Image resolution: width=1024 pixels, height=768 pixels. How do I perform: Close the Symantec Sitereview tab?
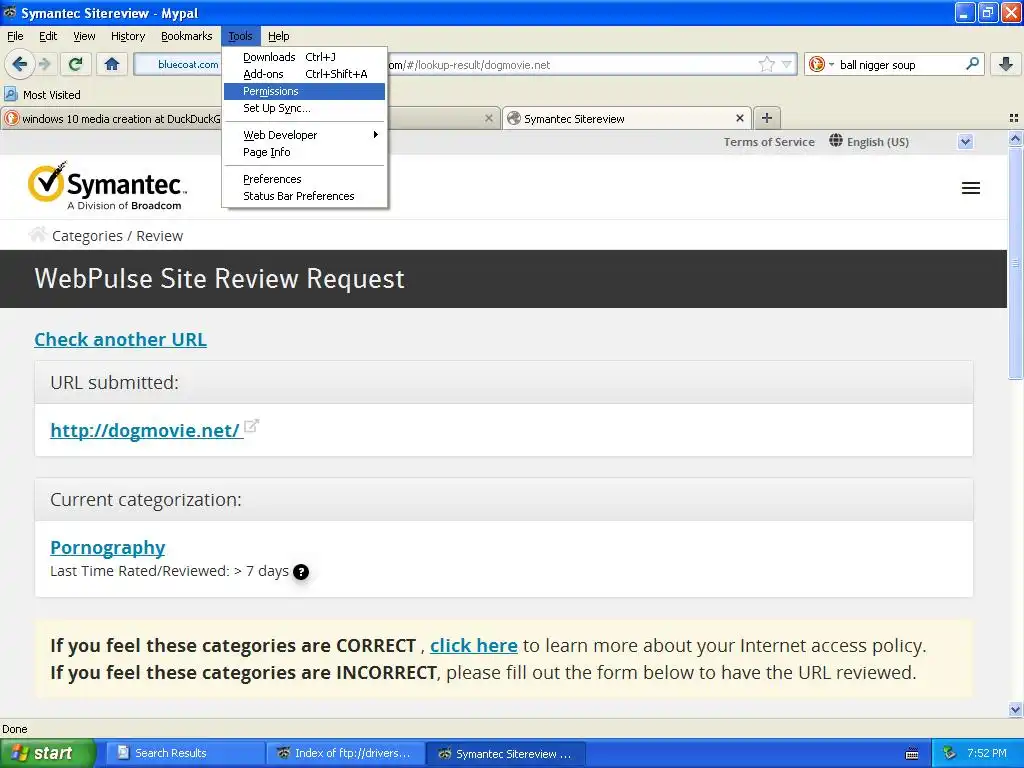739,118
